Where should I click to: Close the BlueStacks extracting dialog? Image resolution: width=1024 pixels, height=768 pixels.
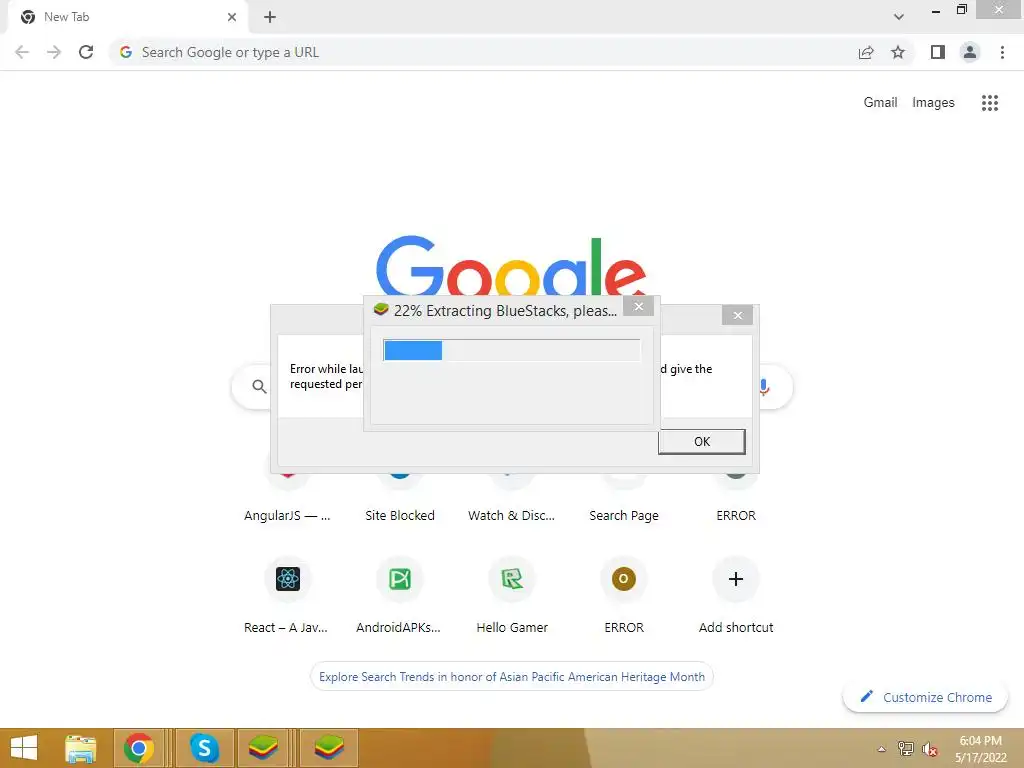[638, 306]
